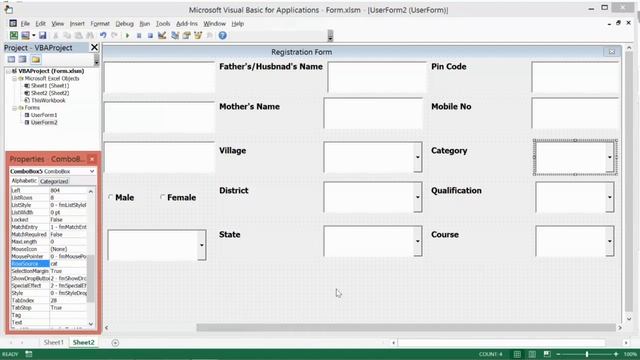The height and width of the screenshot is (360, 640).
Task: Open the Tools menu
Action: [163, 24]
